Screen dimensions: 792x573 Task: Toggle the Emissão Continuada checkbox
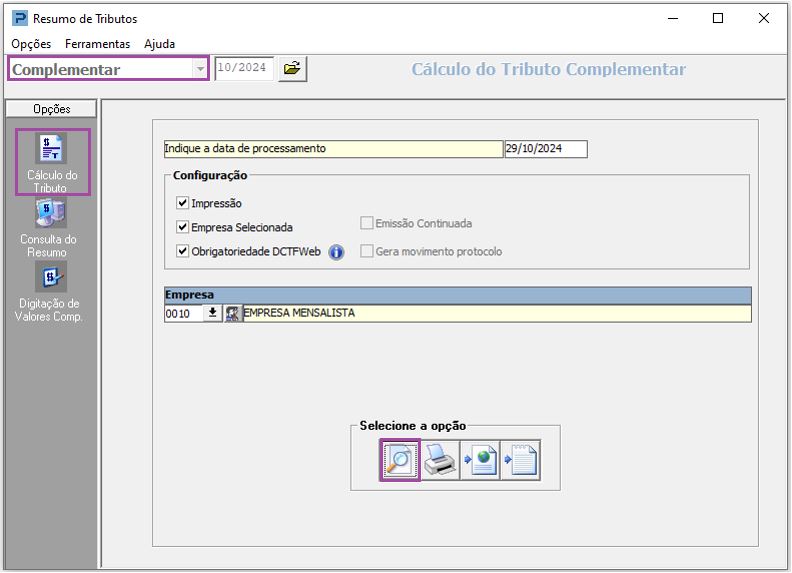click(367, 223)
